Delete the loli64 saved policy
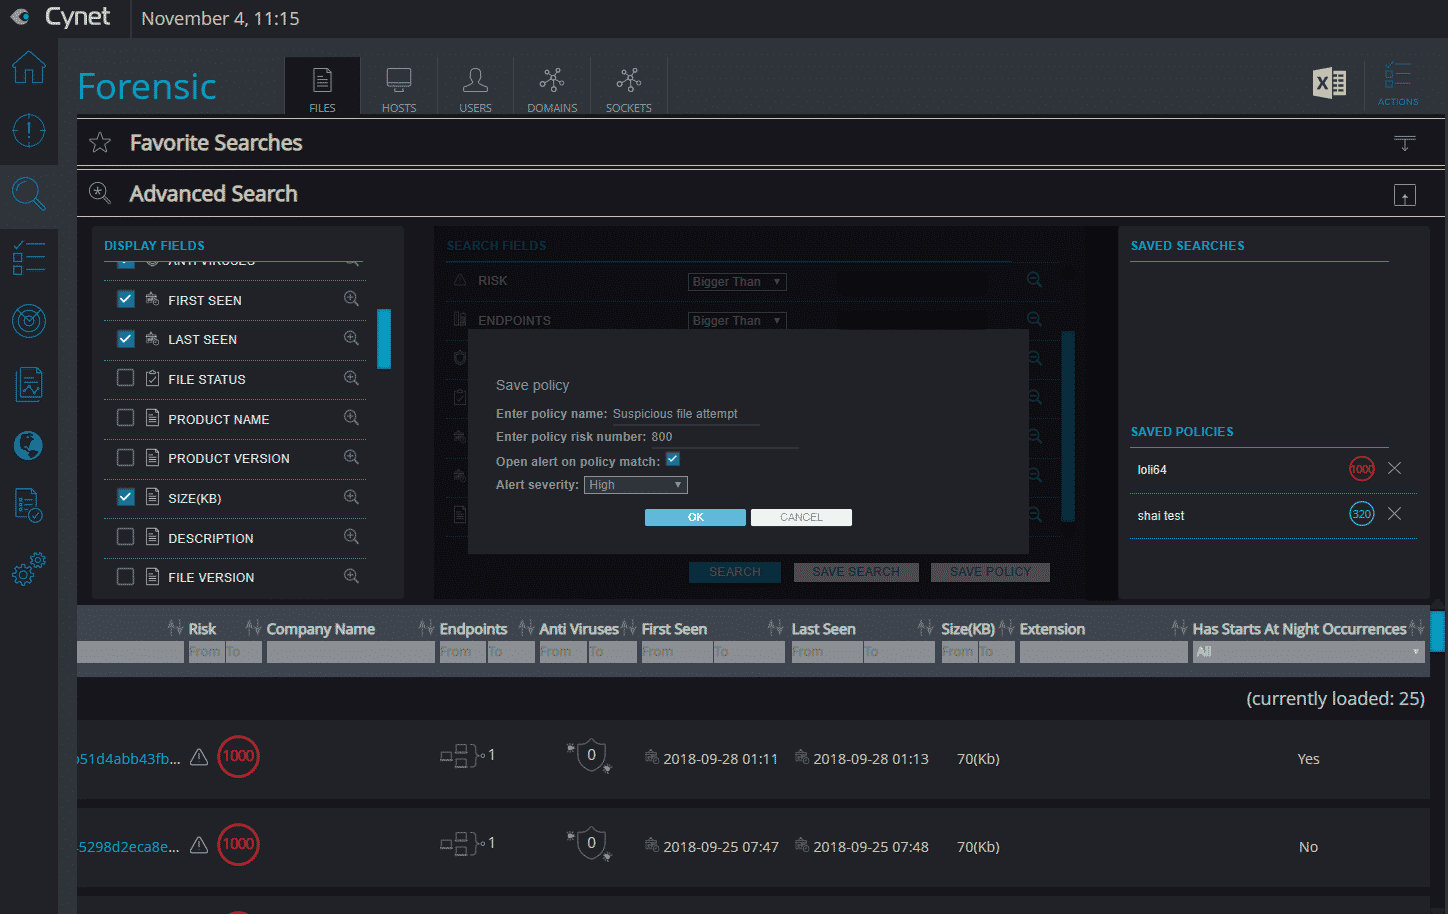The image size is (1448, 914). point(1394,468)
